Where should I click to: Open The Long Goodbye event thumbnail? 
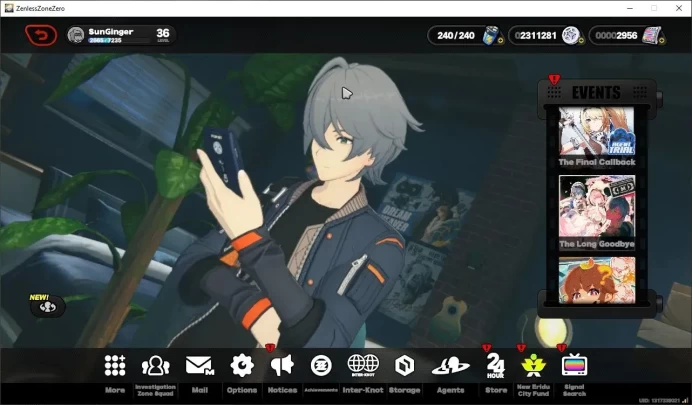point(597,207)
